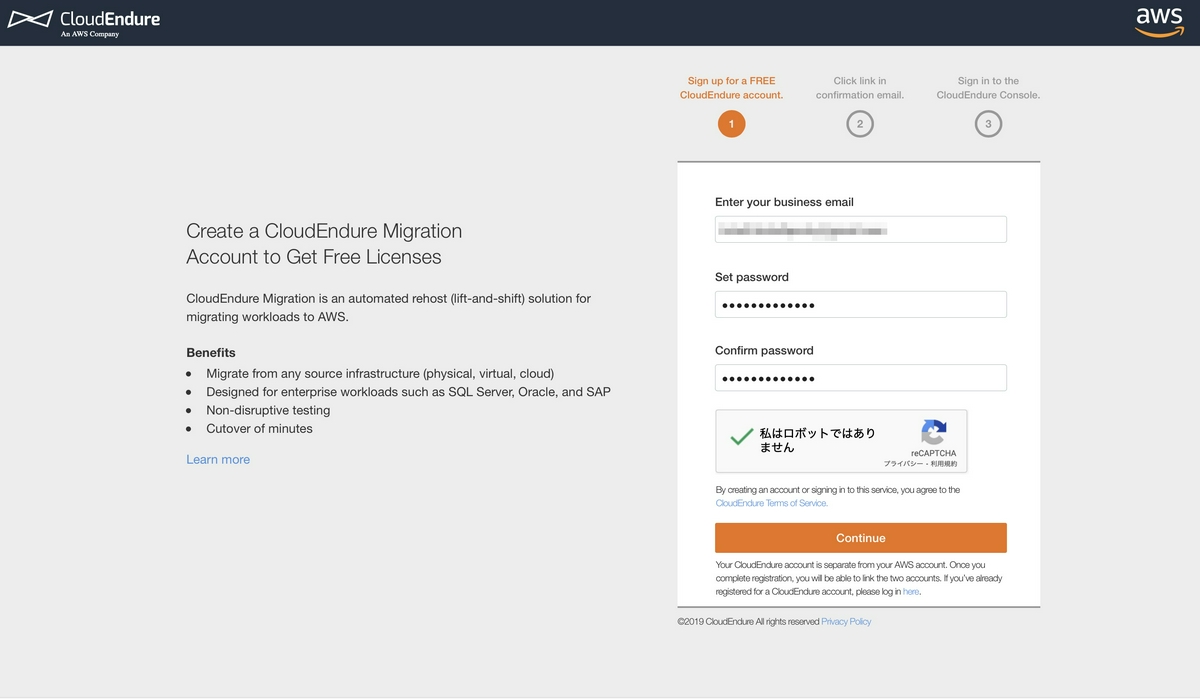Viewport: 1200px width, 699px height.
Task: Click the 'Cutover of minutes' bullet
Action: (x=259, y=429)
